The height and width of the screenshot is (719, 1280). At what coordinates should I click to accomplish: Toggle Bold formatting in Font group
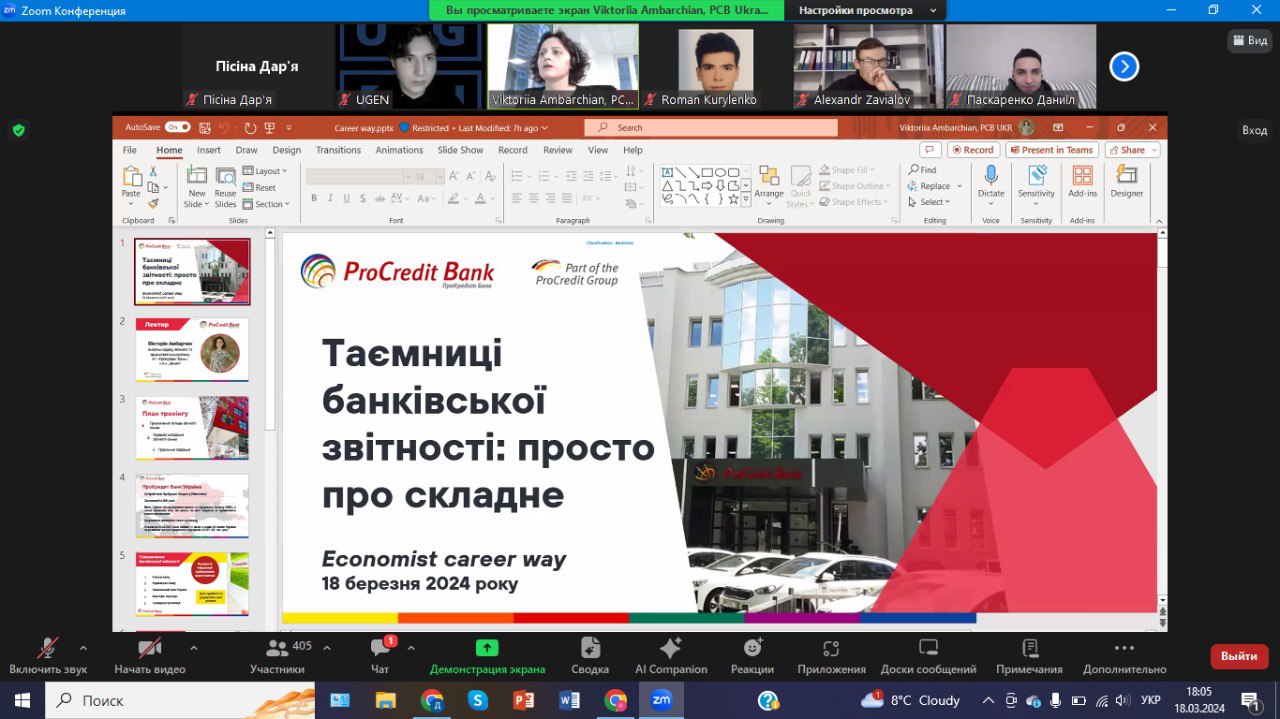tap(313, 198)
